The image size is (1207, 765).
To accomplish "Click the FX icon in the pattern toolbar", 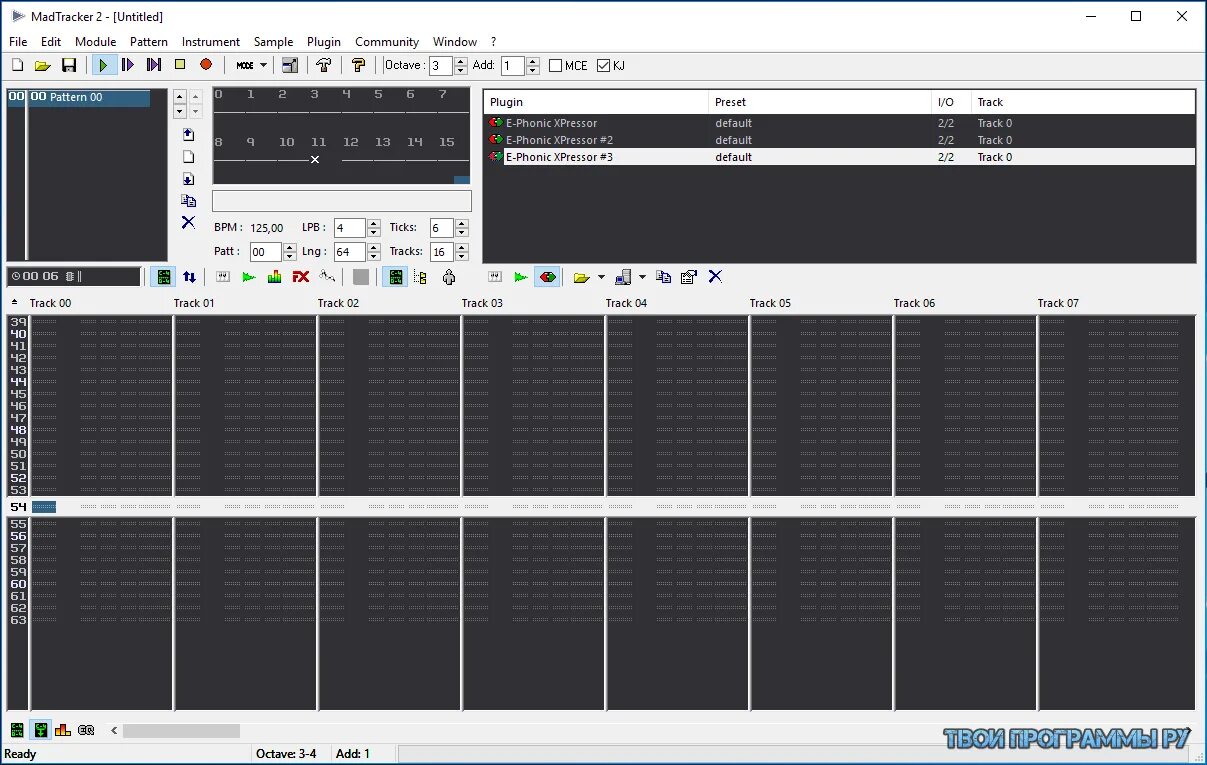I will pos(301,277).
